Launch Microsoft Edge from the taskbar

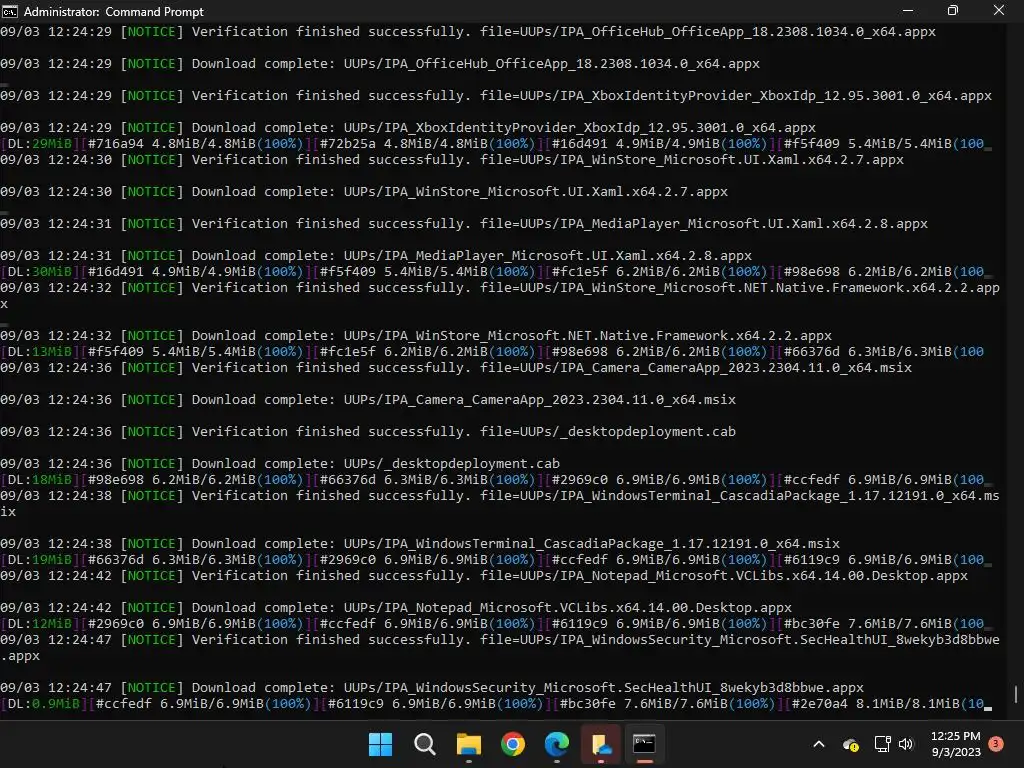point(556,744)
